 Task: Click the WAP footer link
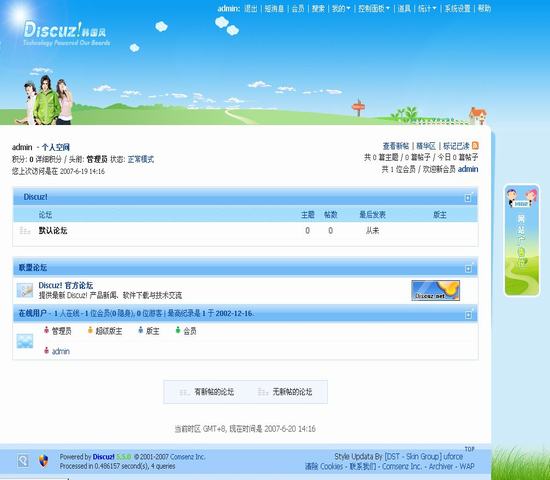click(x=467, y=466)
